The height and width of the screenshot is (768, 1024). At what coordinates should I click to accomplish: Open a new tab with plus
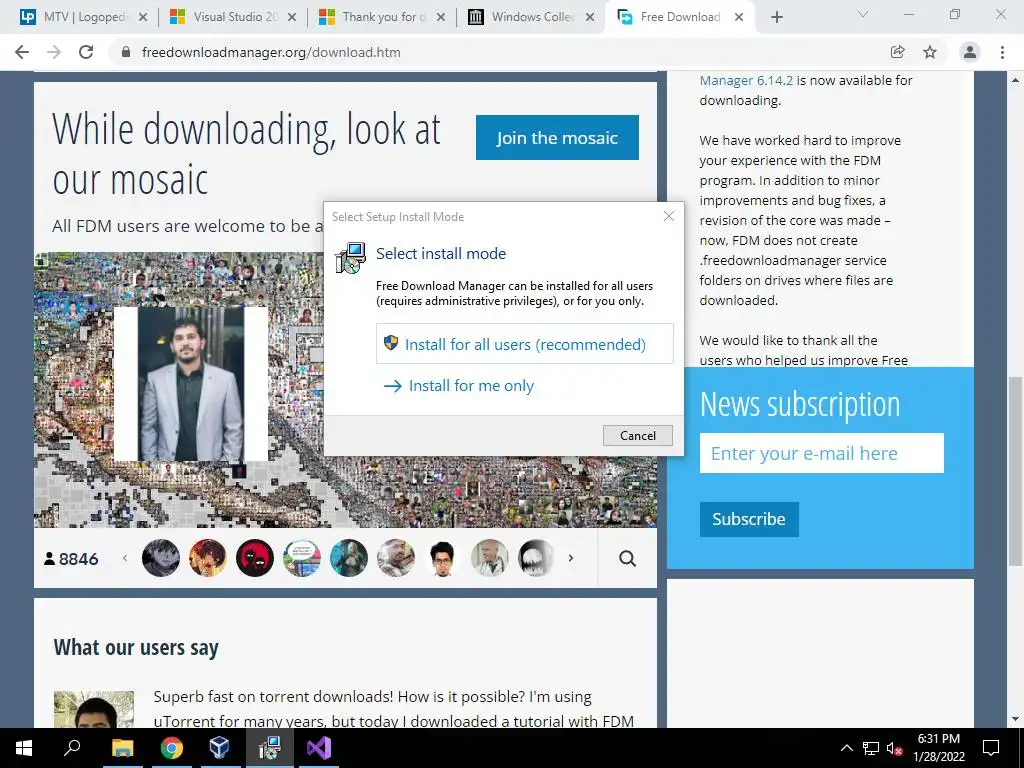click(x=776, y=17)
